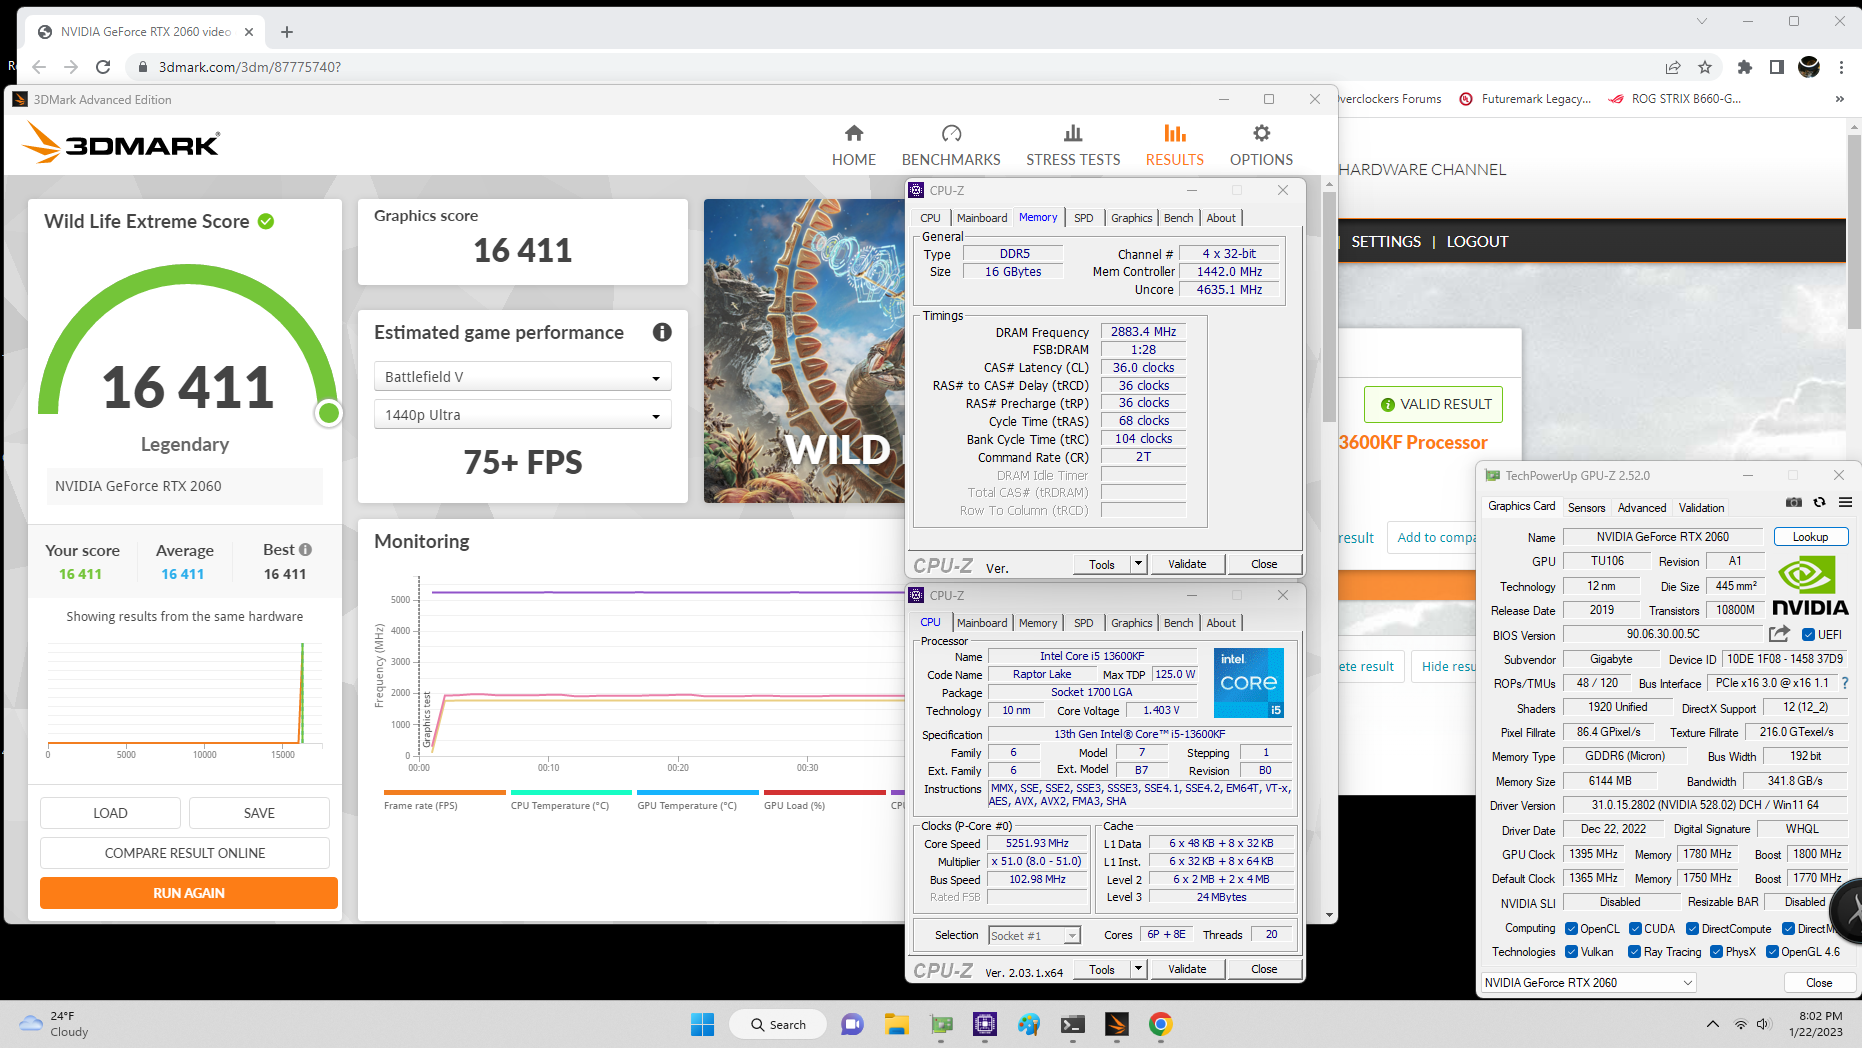Click the info icon next to Best score
The width and height of the screenshot is (1862, 1048).
(x=306, y=549)
